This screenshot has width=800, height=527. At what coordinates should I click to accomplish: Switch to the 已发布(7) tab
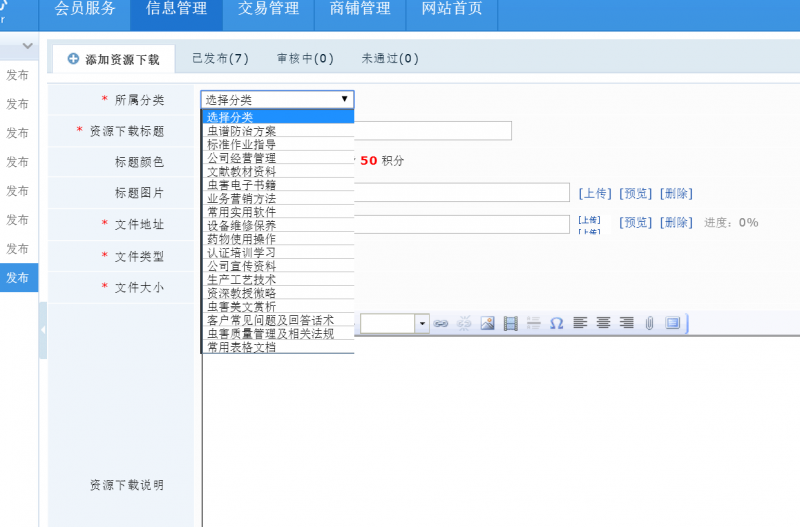click(x=220, y=58)
